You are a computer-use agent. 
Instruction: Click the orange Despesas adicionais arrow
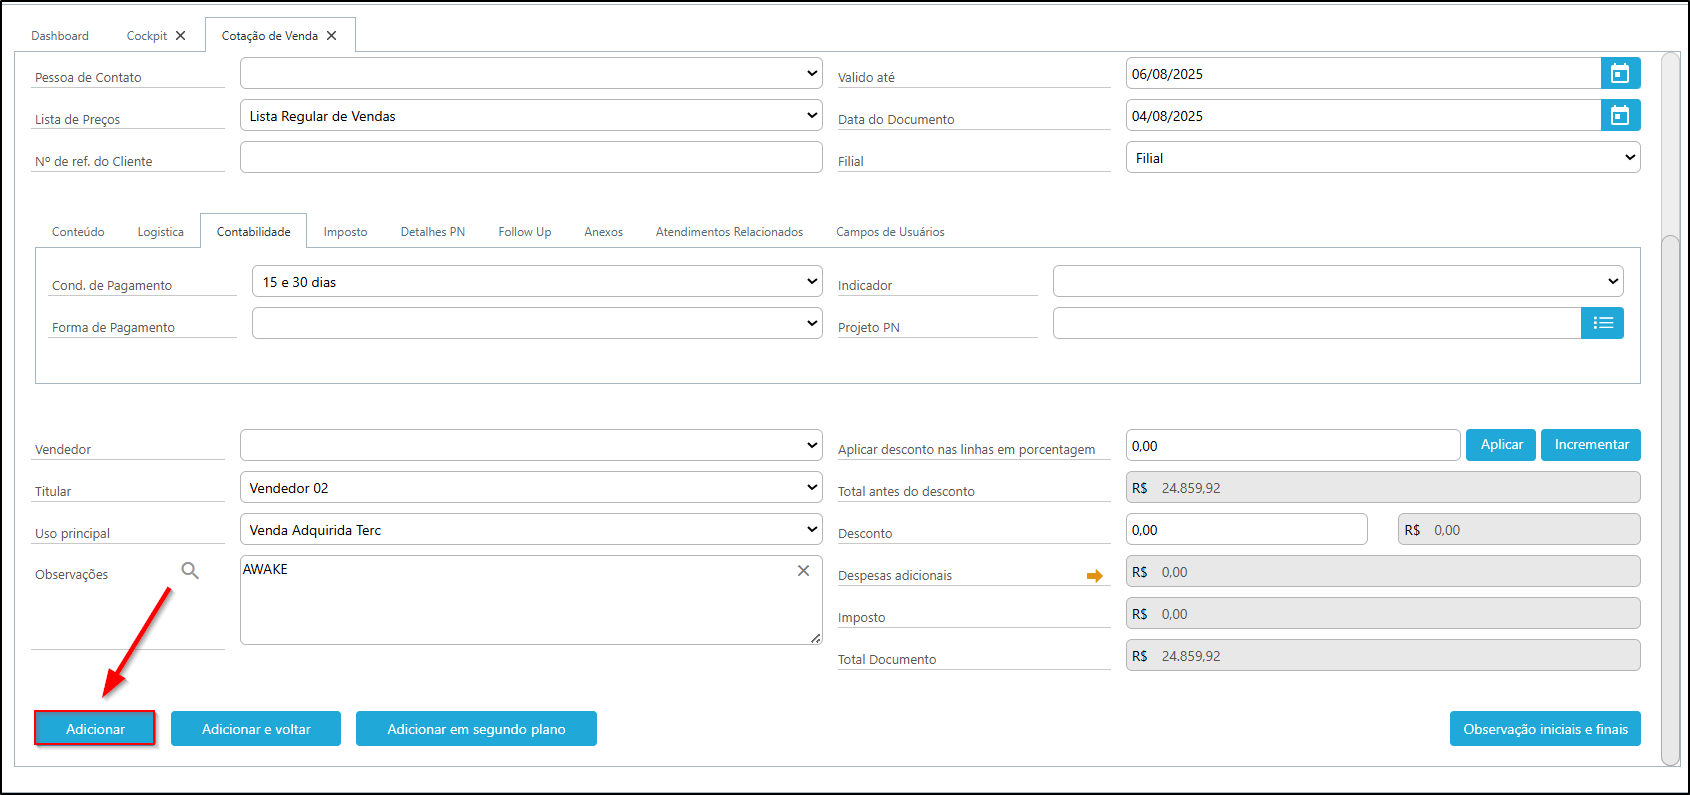(x=1094, y=576)
